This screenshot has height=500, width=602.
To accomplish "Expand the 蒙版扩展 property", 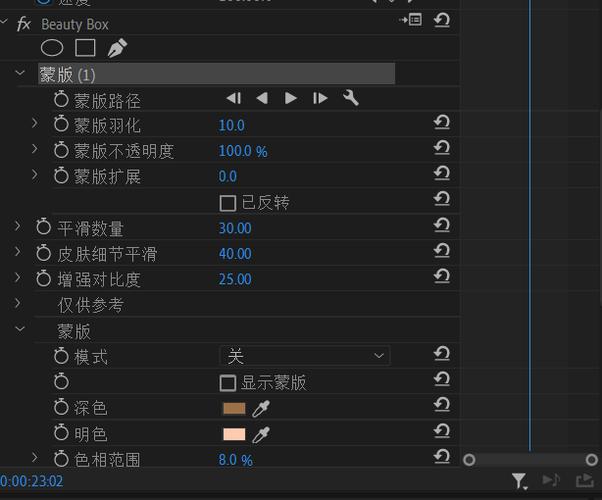I will tap(35, 174).
